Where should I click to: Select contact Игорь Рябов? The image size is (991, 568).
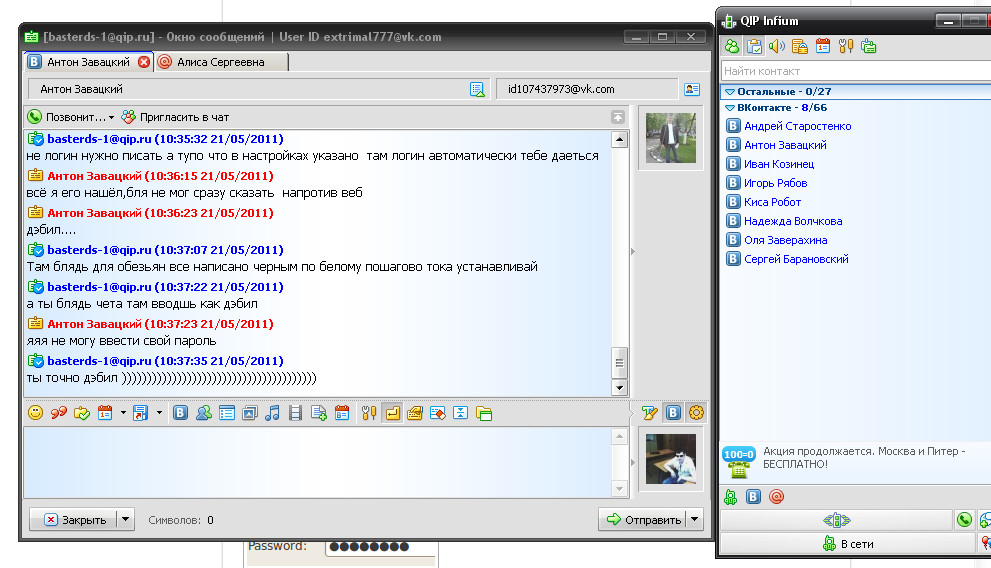(x=775, y=183)
